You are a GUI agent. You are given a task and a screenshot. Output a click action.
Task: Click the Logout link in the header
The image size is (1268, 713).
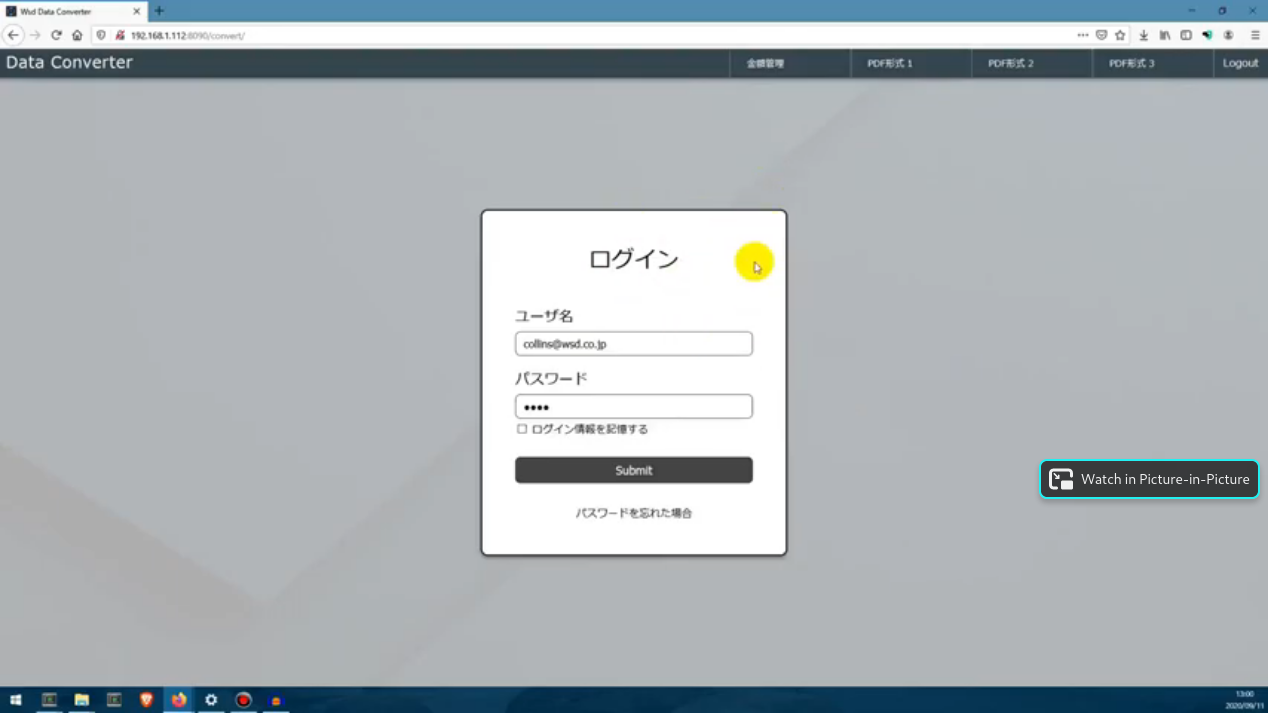[x=1240, y=63]
